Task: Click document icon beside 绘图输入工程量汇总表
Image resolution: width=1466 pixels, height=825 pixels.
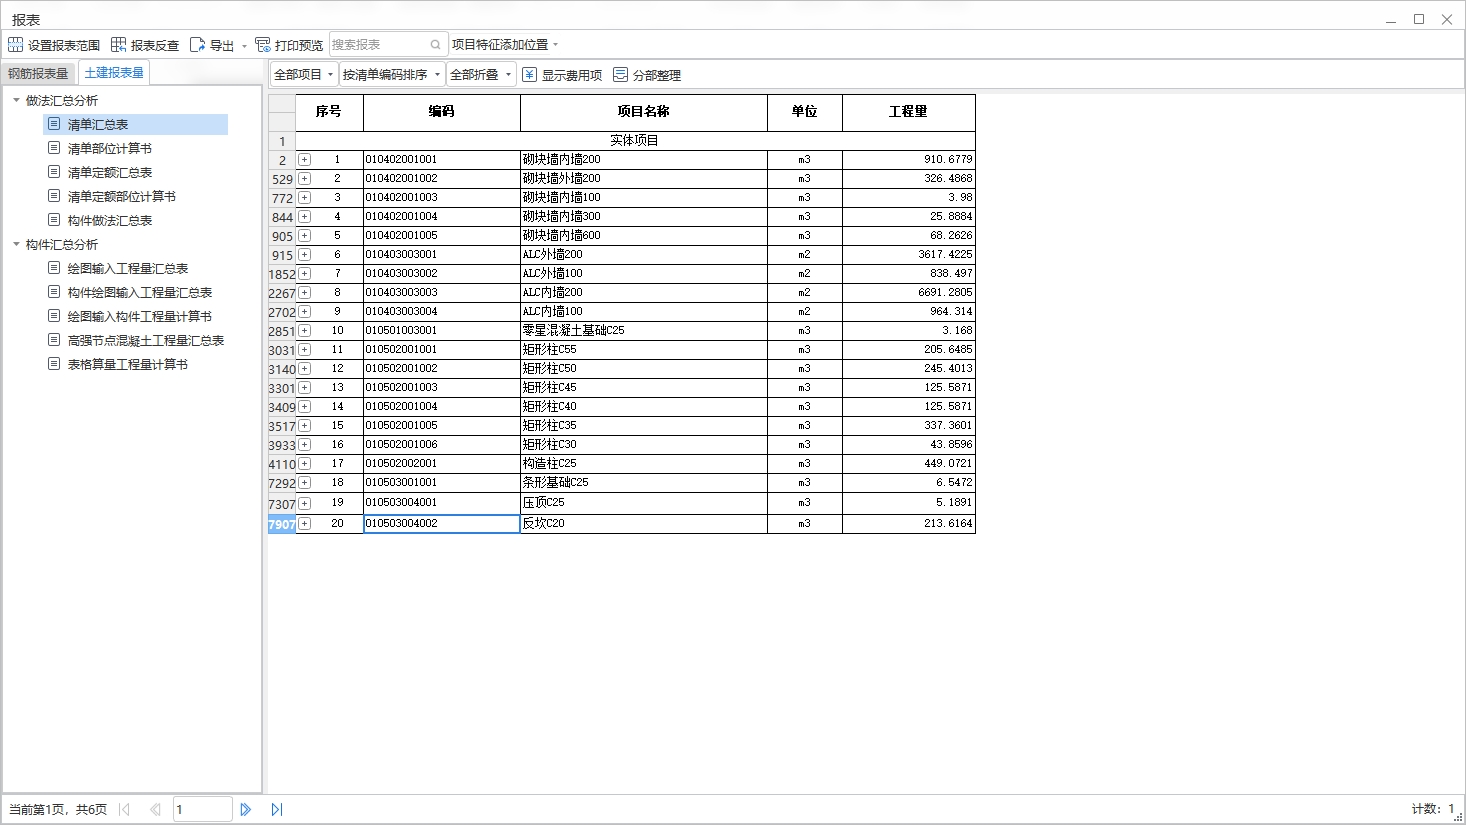Action: [x=54, y=268]
